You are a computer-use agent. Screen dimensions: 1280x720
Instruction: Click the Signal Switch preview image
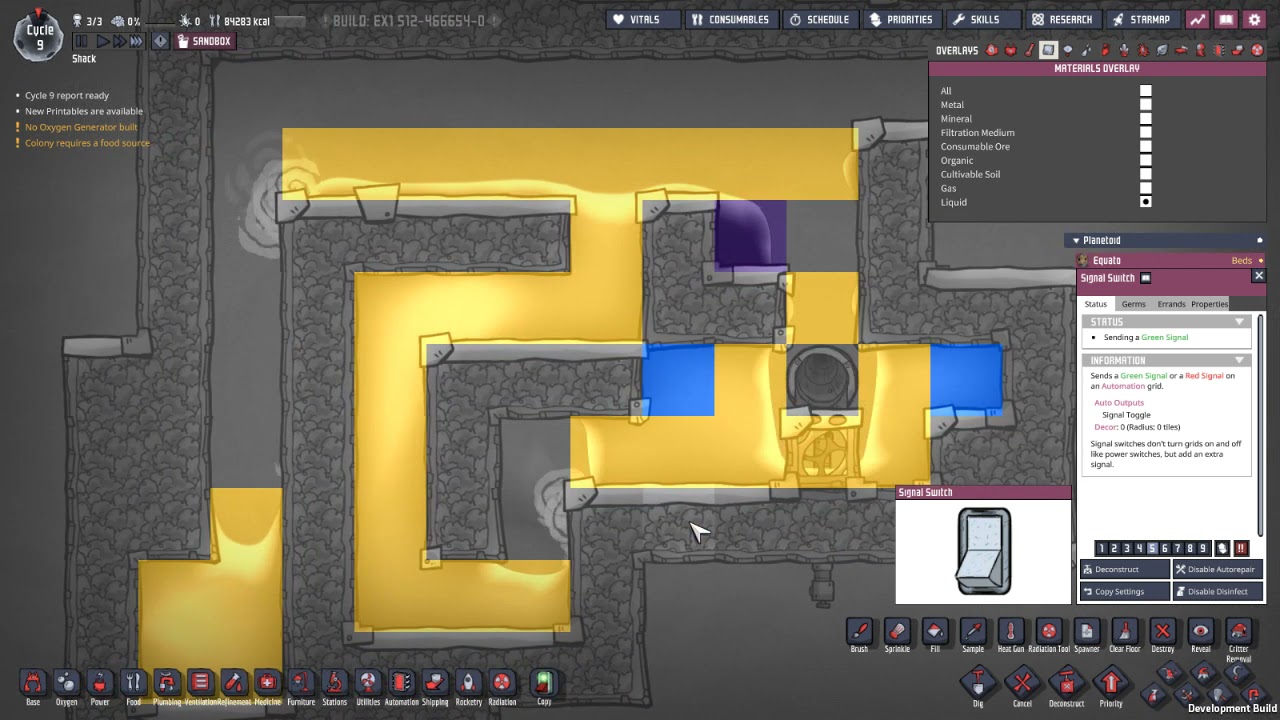984,551
